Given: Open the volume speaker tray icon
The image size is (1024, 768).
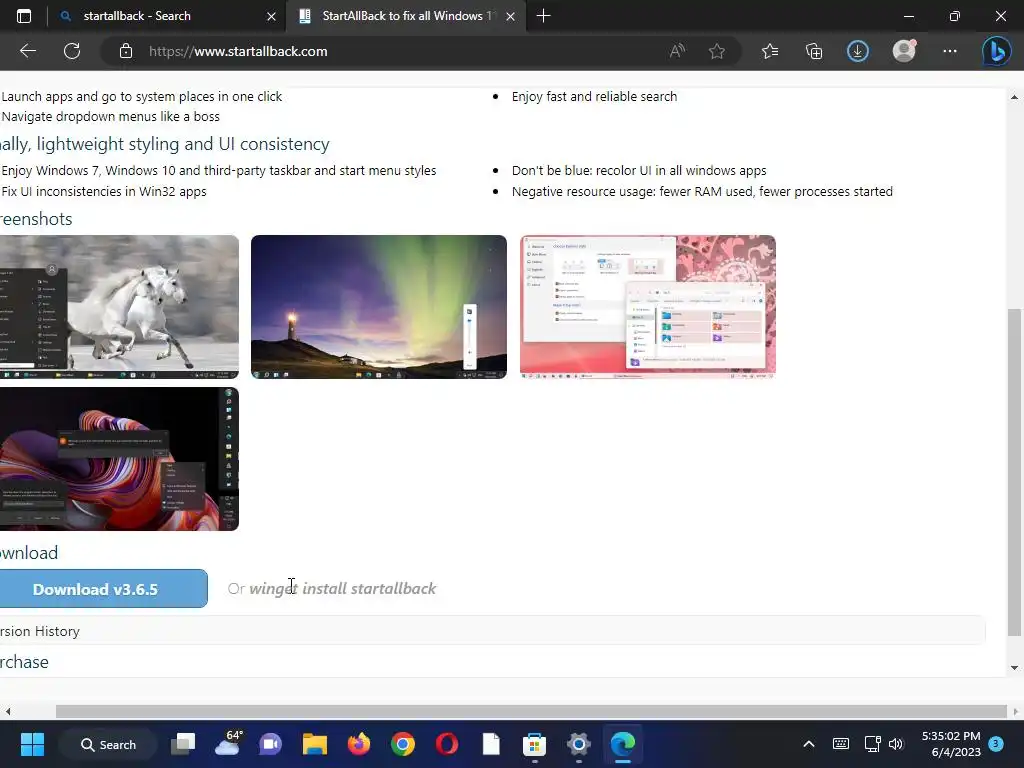Looking at the screenshot, I should 896,744.
